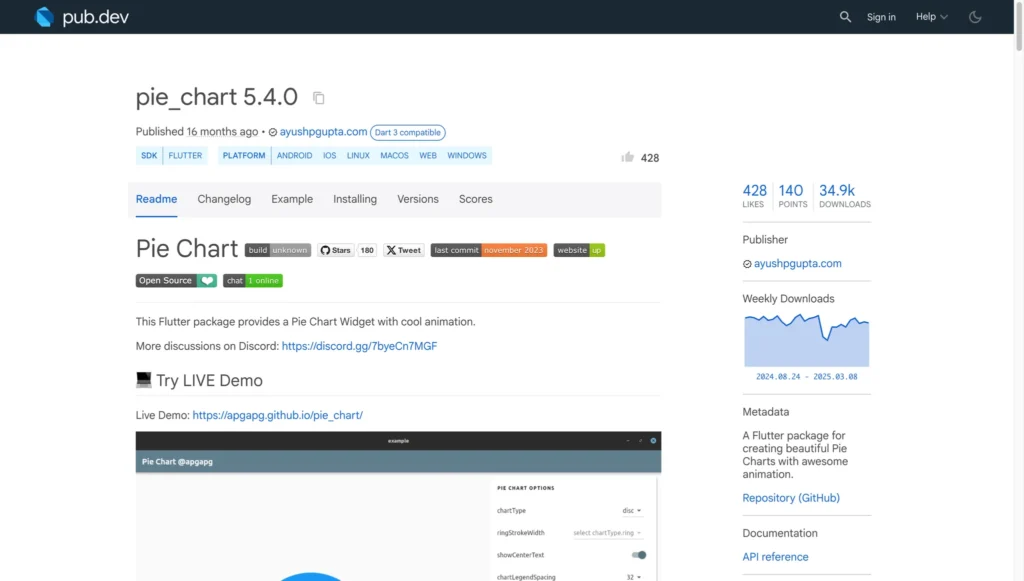Viewport: 1024px width, 581px height.
Task: Open the ringStrokeWidth dropdown in demo
Action: click(607, 533)
